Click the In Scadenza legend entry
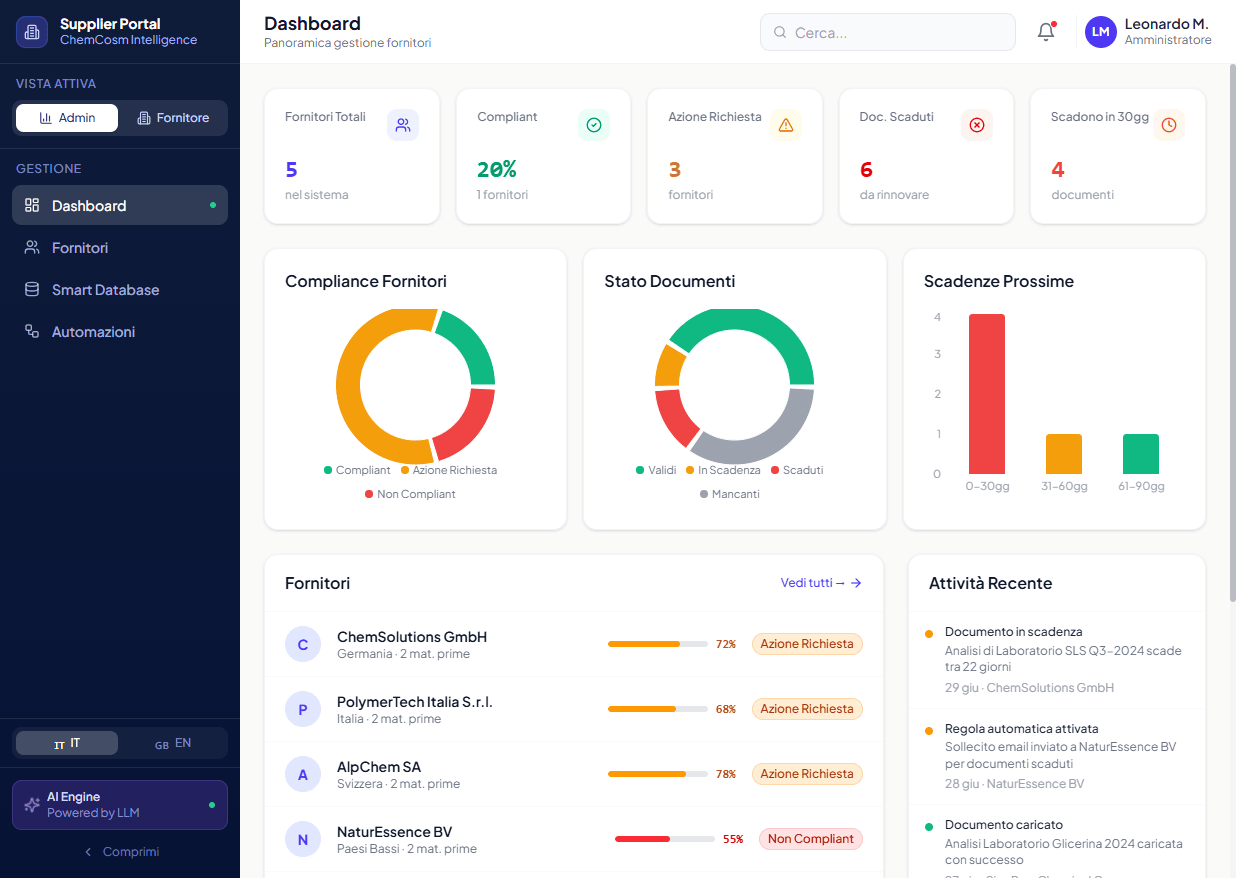 [723, 470]
